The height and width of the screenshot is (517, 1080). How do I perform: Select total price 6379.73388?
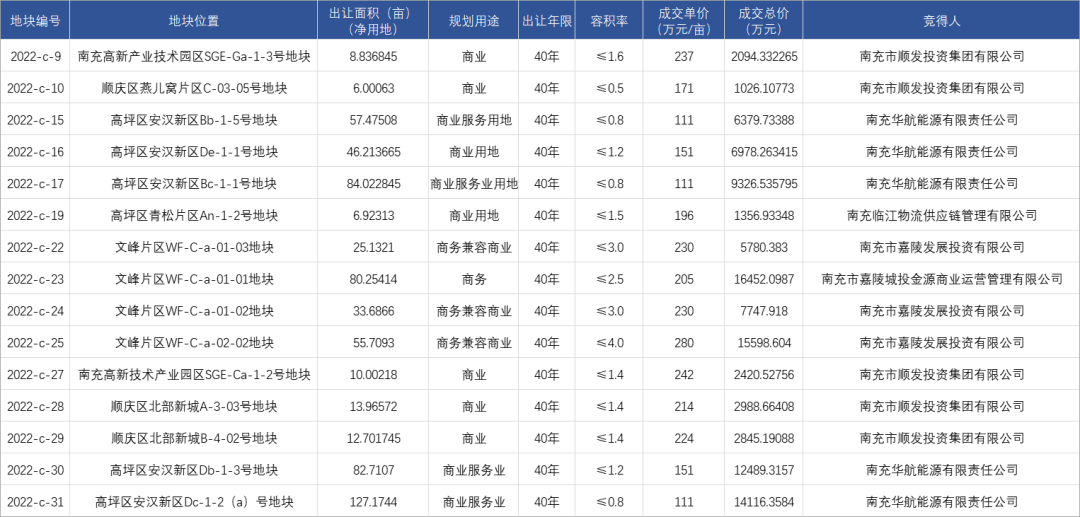click(763, 120)
